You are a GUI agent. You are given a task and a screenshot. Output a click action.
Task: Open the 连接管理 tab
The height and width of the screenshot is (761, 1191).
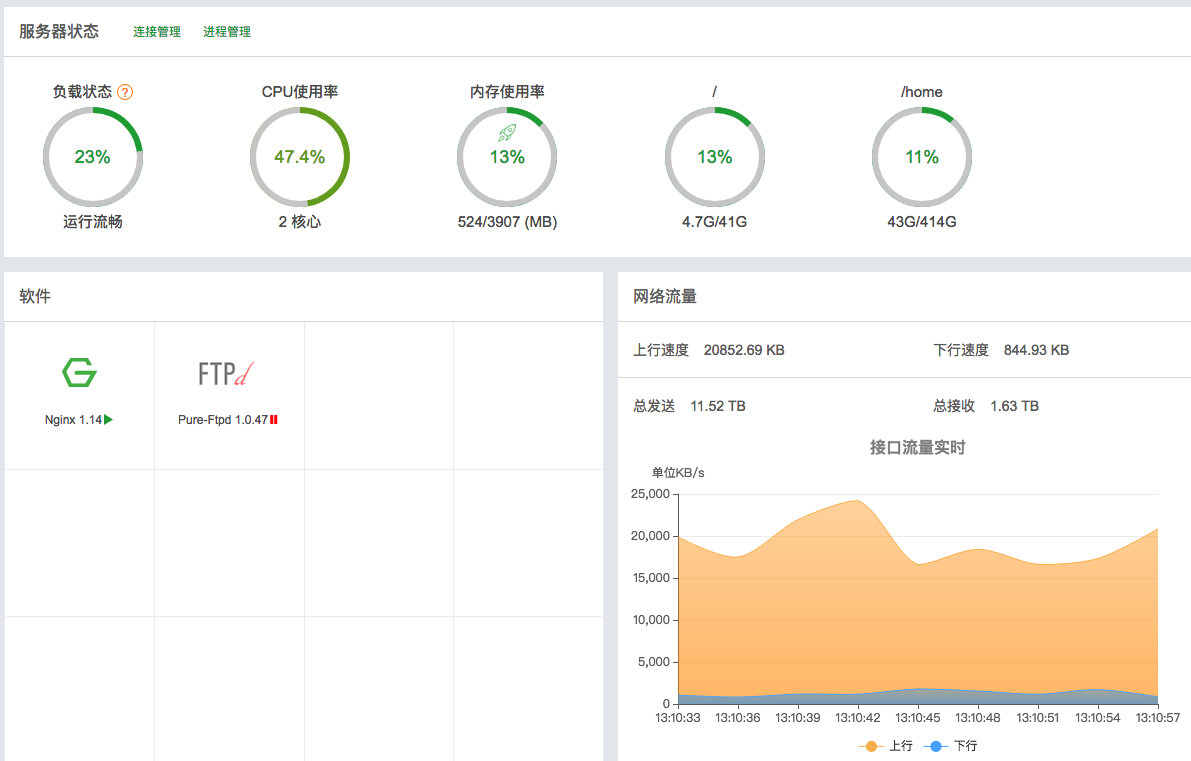[157, 32]
